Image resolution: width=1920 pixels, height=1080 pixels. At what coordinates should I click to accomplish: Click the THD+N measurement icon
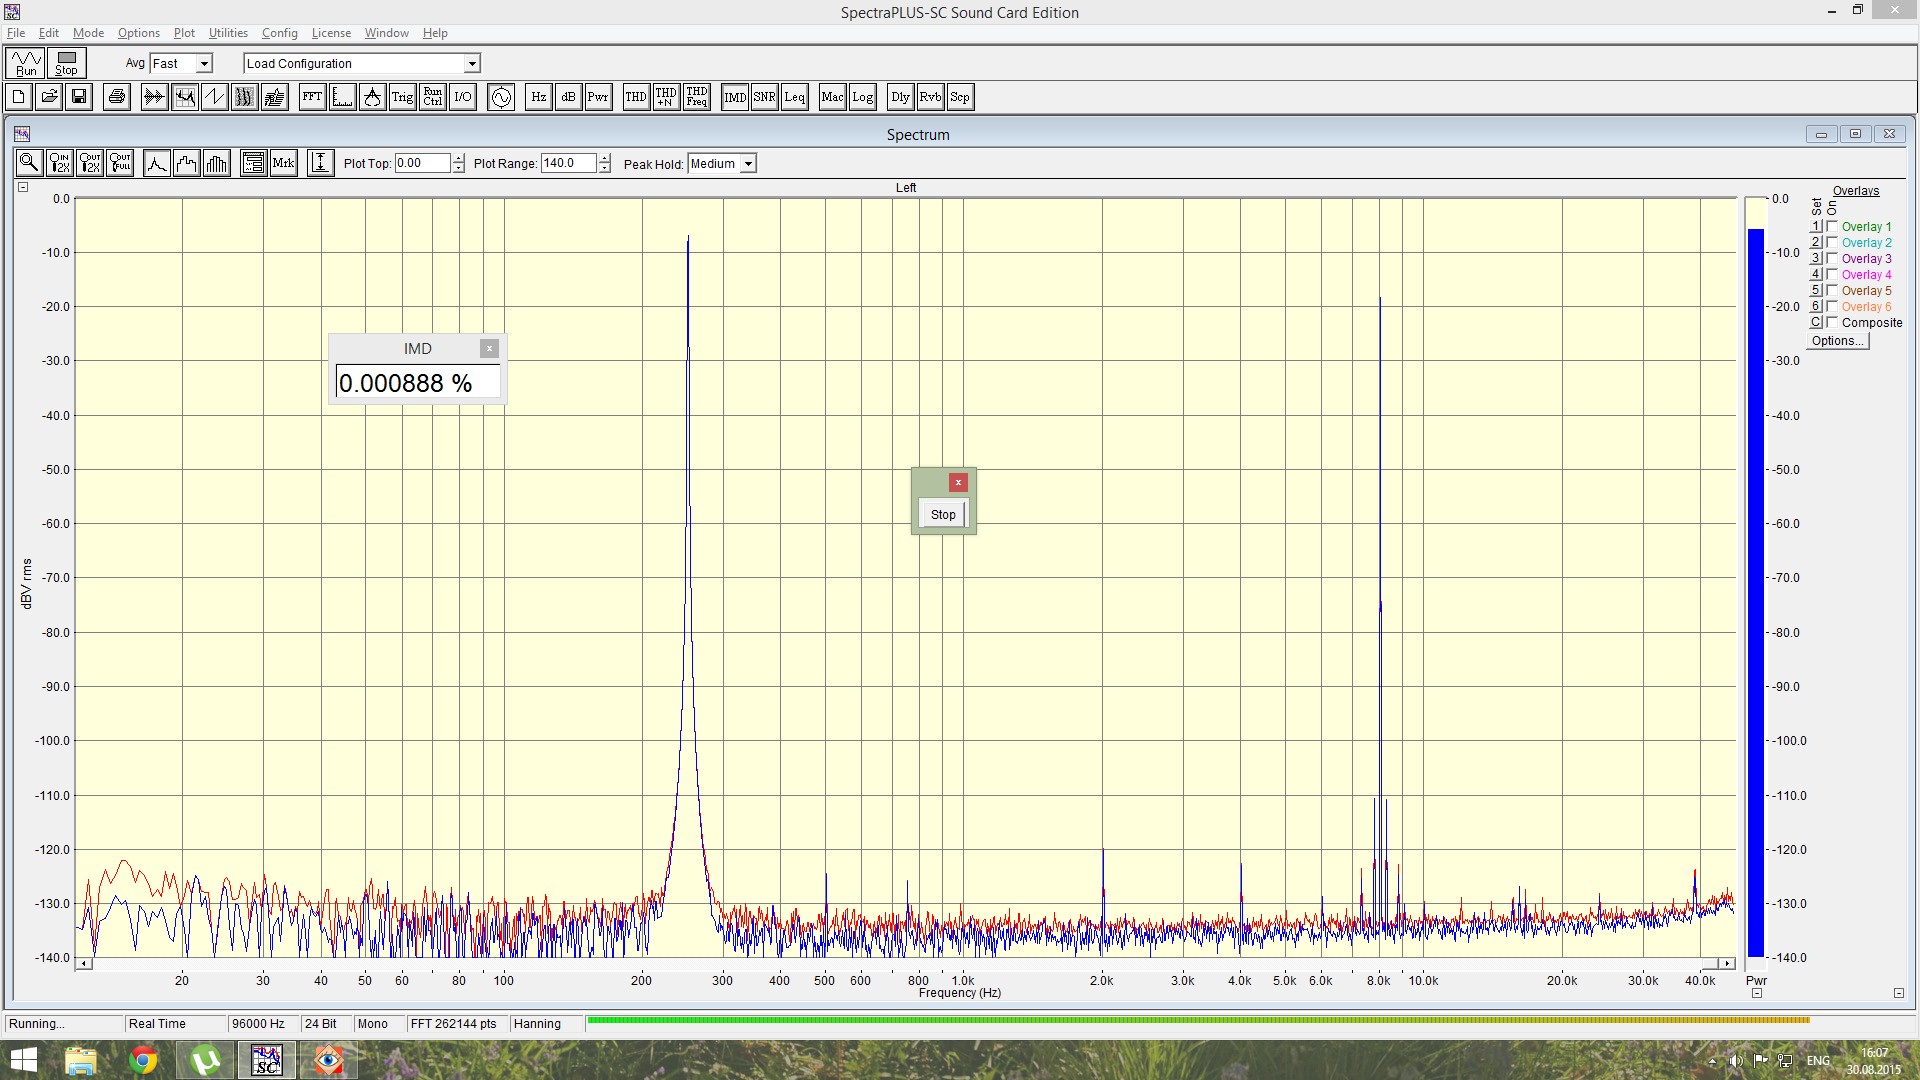coord(666,97)
